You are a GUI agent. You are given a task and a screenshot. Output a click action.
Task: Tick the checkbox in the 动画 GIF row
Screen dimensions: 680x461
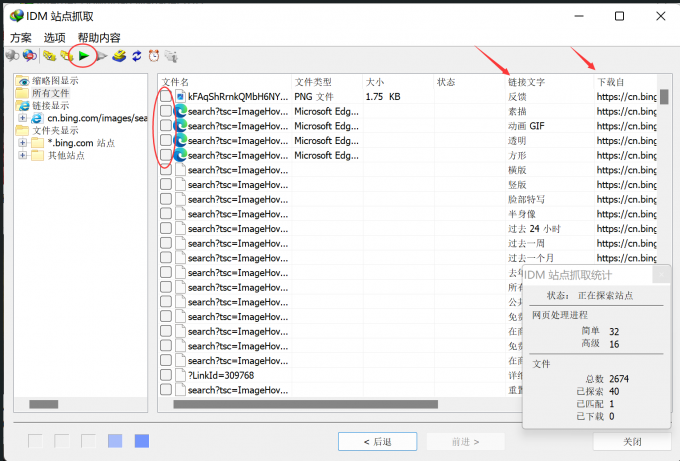click(x=166, y=126)
